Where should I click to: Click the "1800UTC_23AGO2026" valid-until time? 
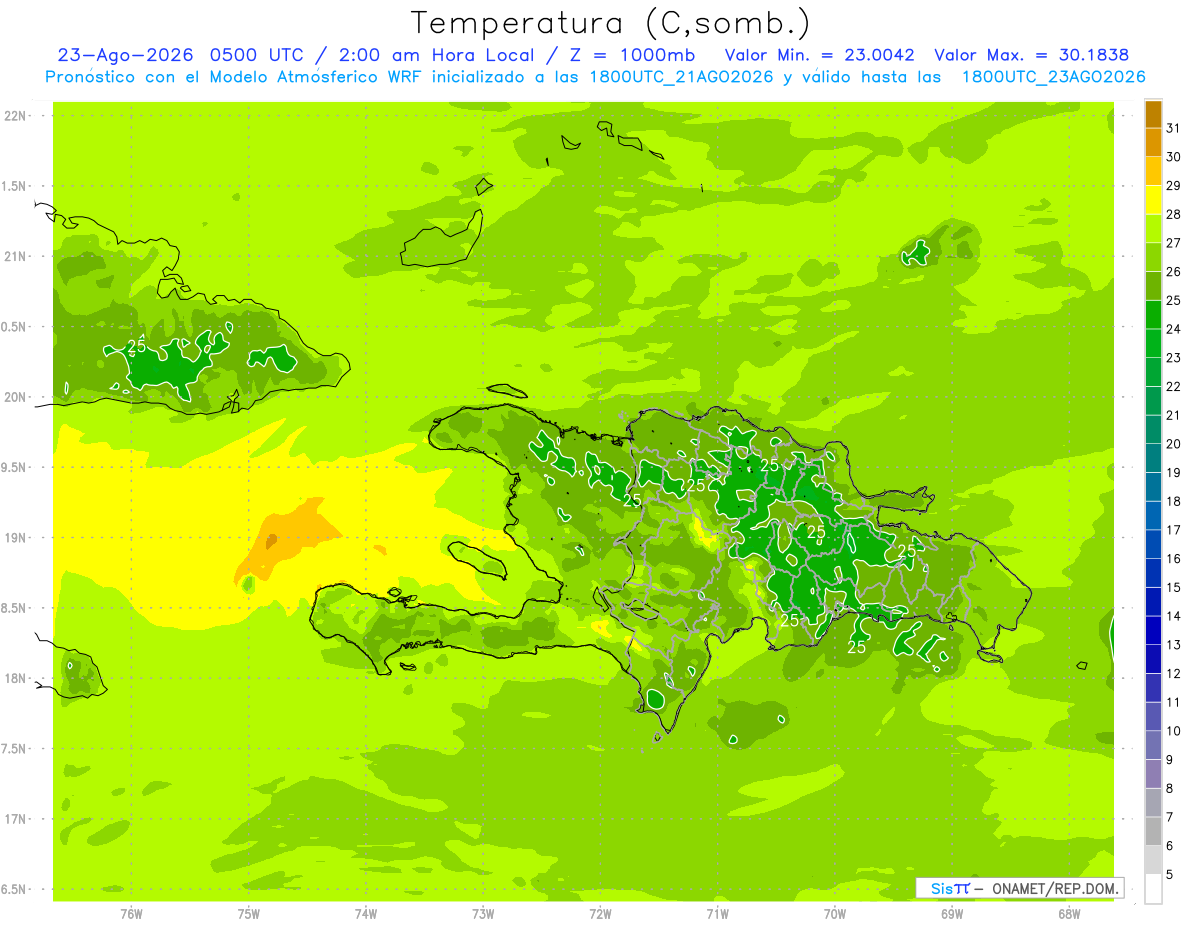coord(1054,77)
